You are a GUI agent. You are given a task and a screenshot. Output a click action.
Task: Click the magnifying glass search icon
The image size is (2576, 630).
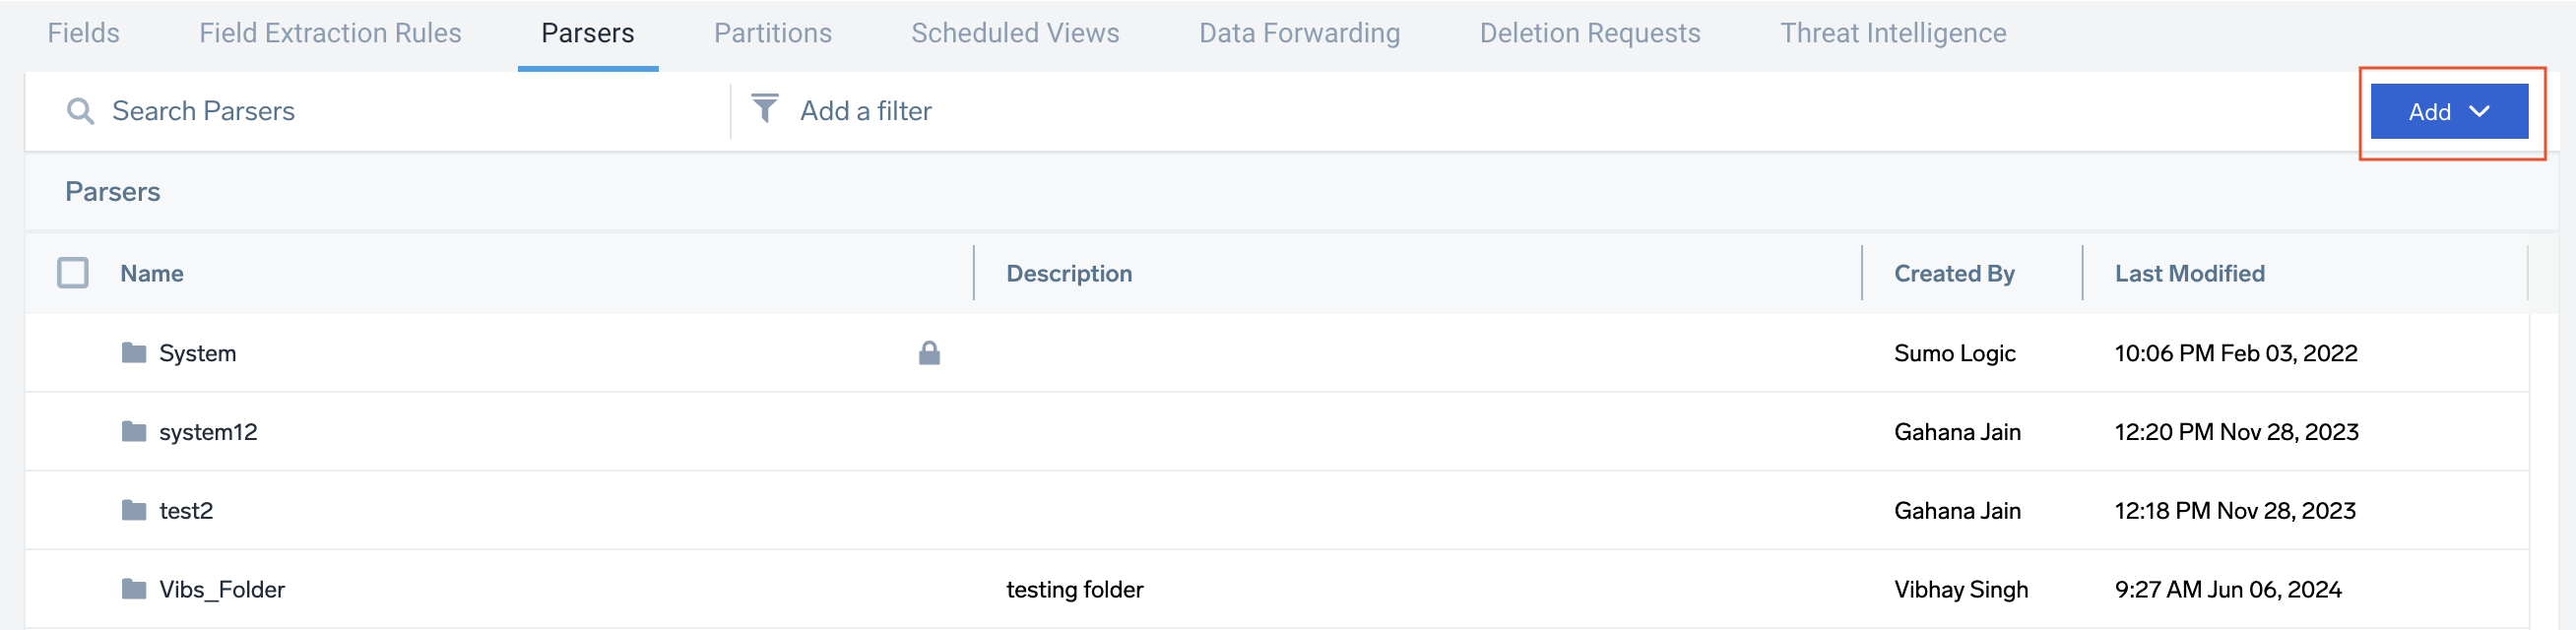click(x=78, y=110)
